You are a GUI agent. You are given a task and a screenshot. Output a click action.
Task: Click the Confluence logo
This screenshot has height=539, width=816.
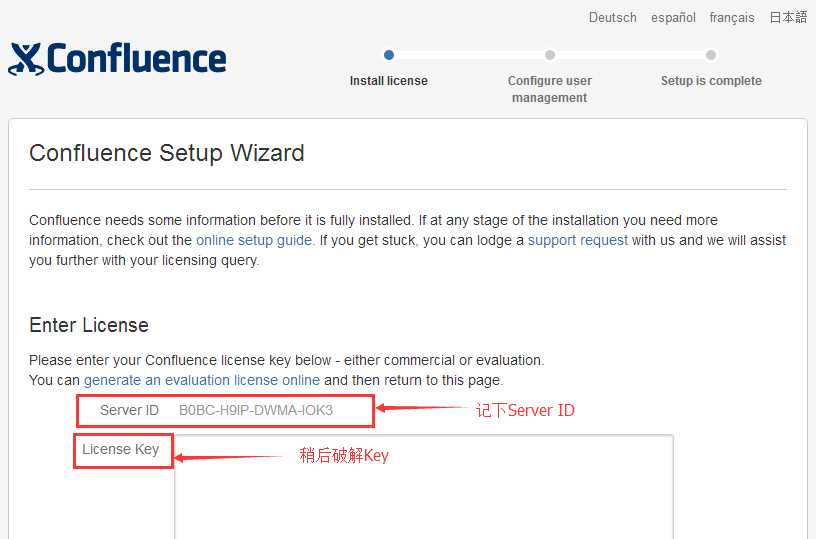[x=117, y=59]
